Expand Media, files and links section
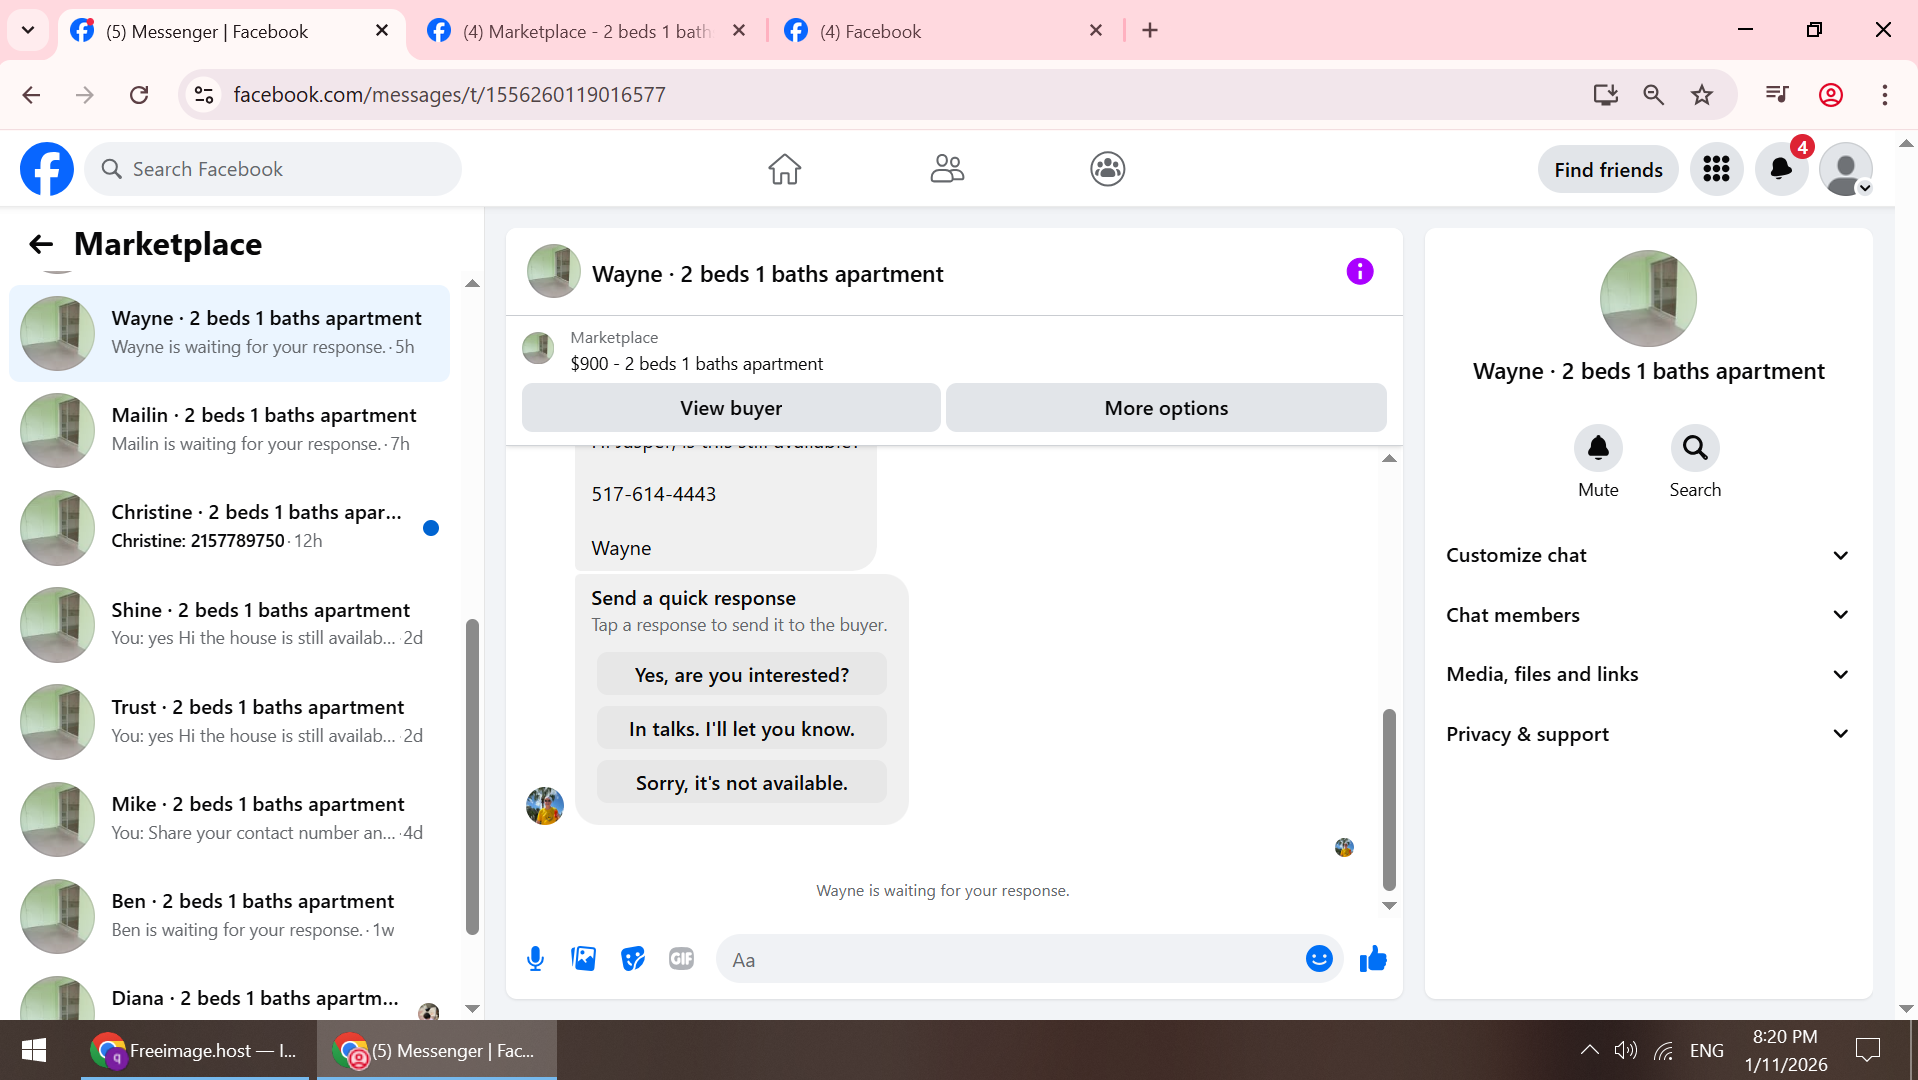1918x1080 pixels. [1648, 675]
